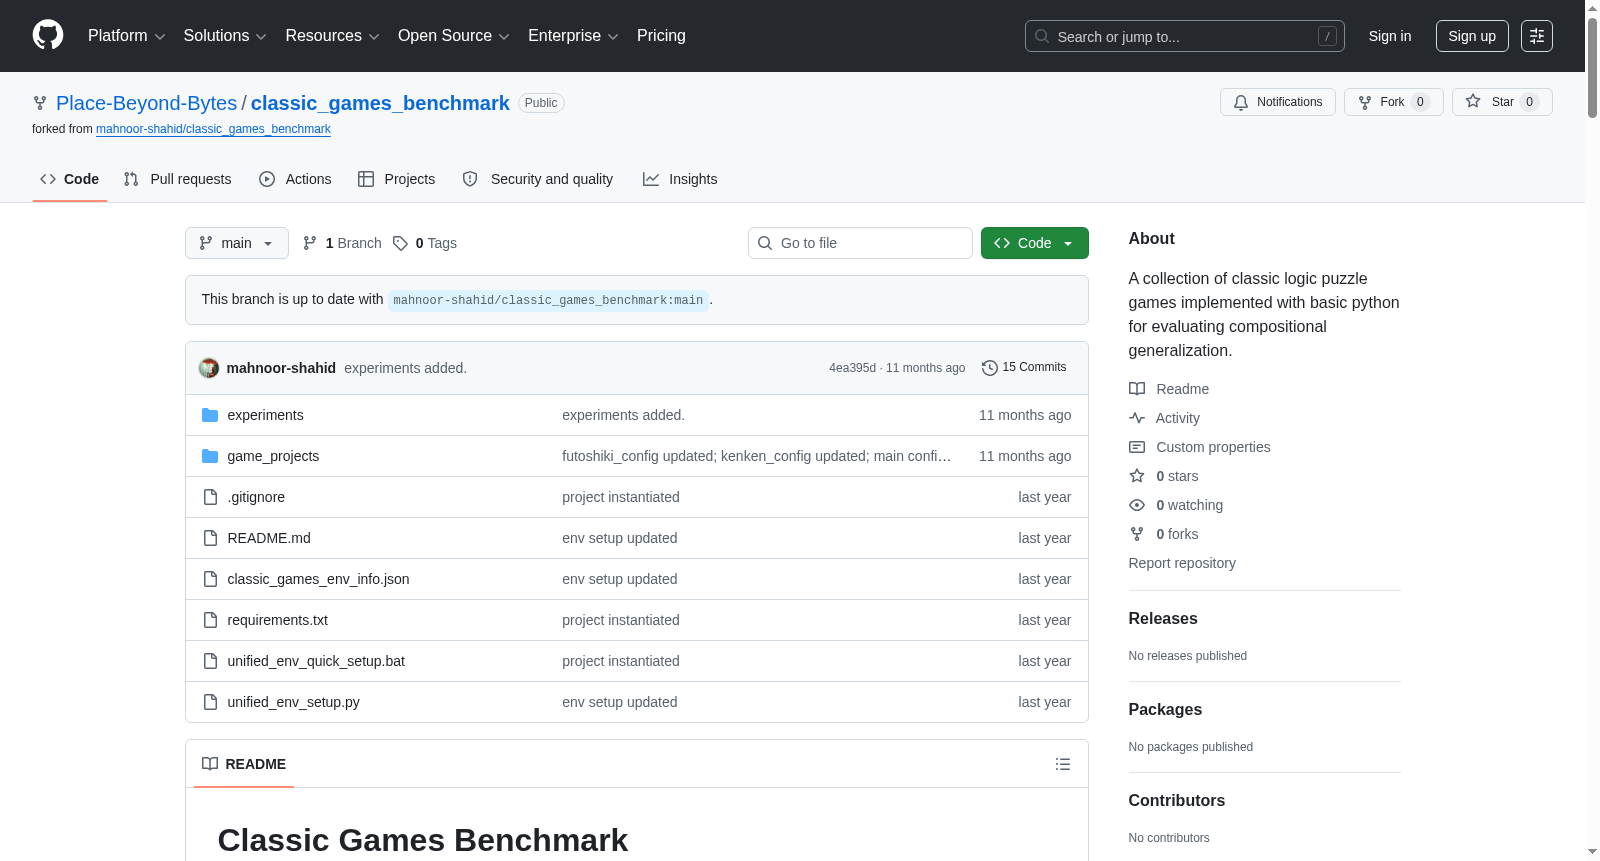
Task: Open the green Code clone dropdown
Action: (1035, 243)
